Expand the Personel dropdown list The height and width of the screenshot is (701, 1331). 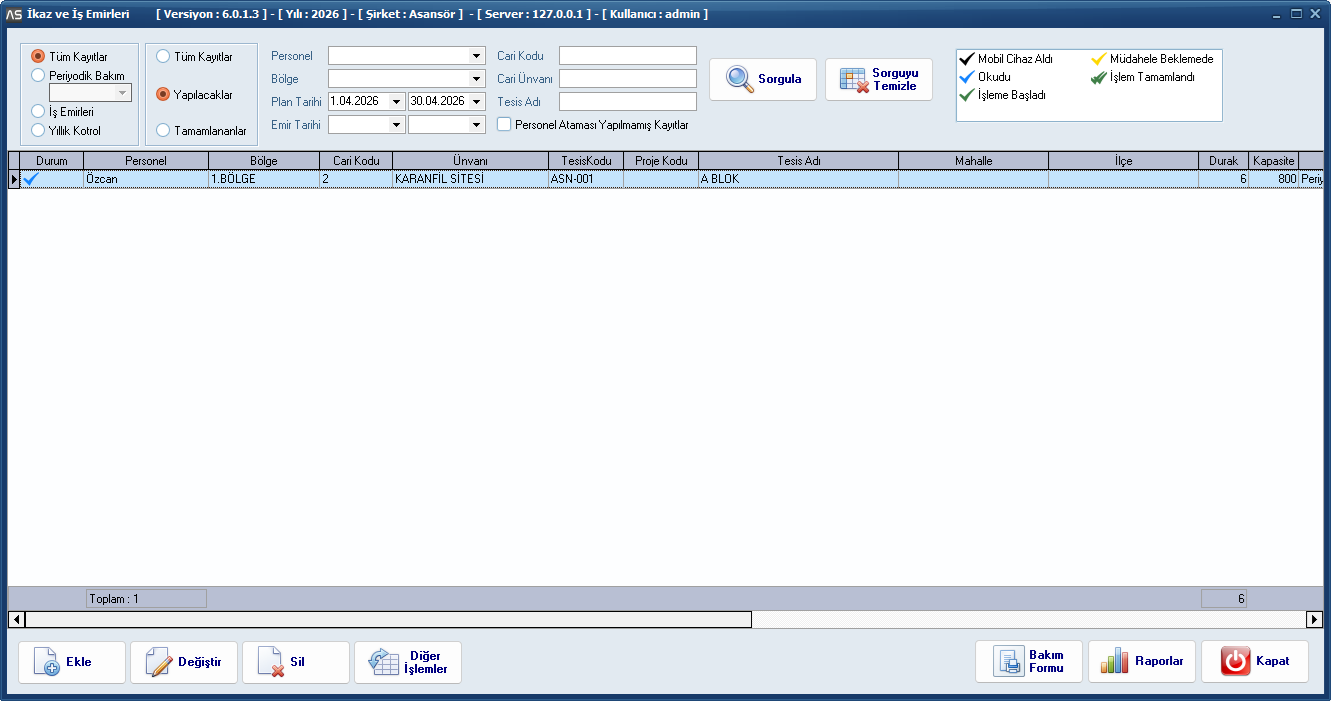[477, 56]
